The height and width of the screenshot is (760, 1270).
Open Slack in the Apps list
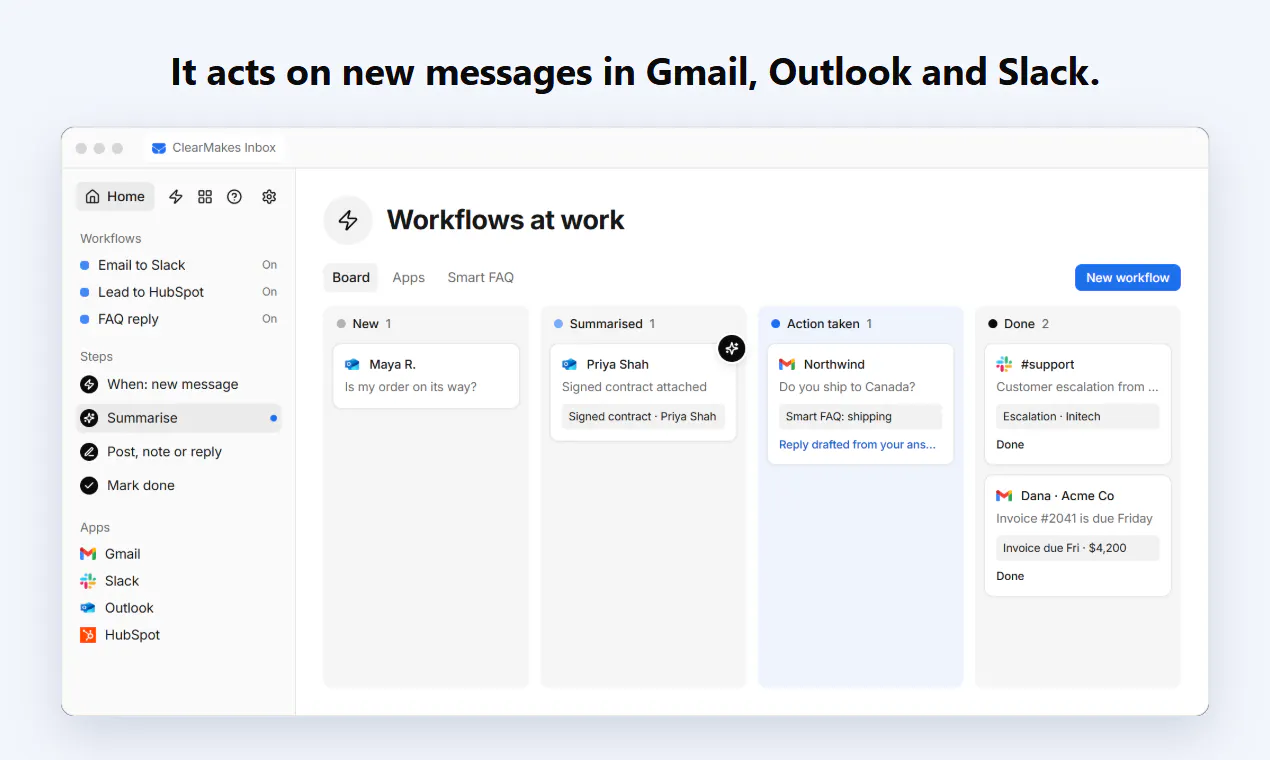tap(122, 581)
